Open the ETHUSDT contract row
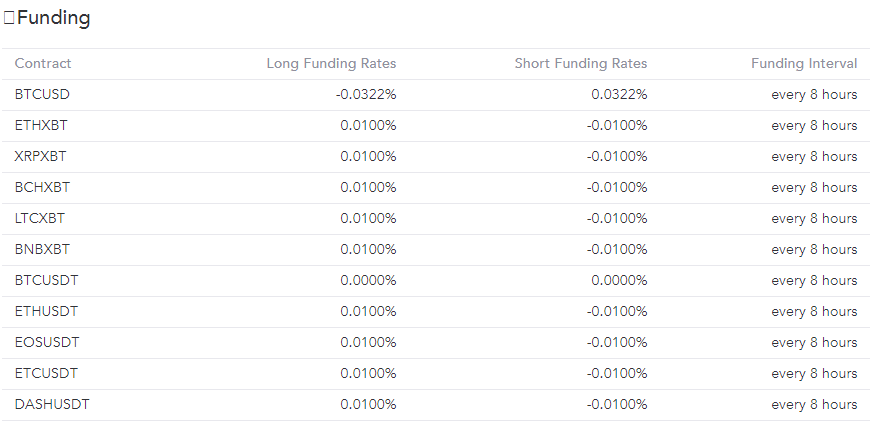 click(46, 311)
